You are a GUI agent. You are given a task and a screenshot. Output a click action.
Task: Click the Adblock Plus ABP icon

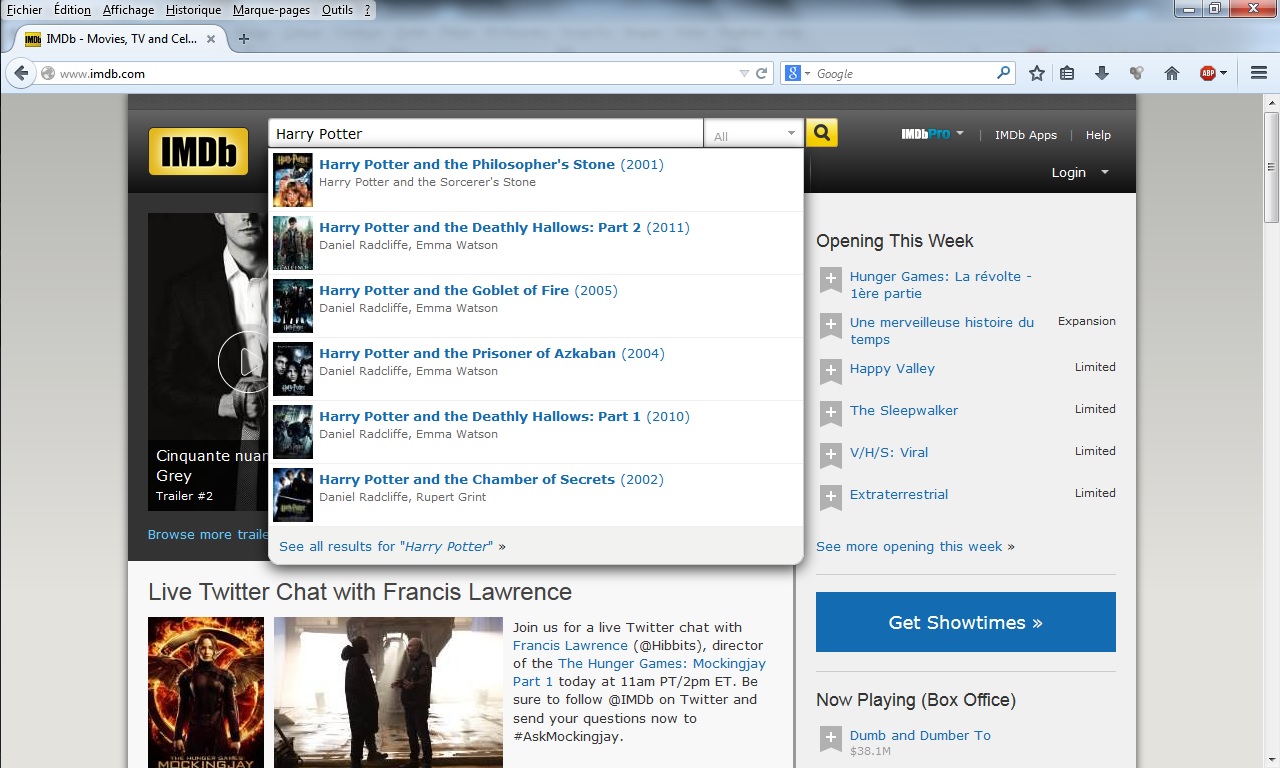point(1208,73)
